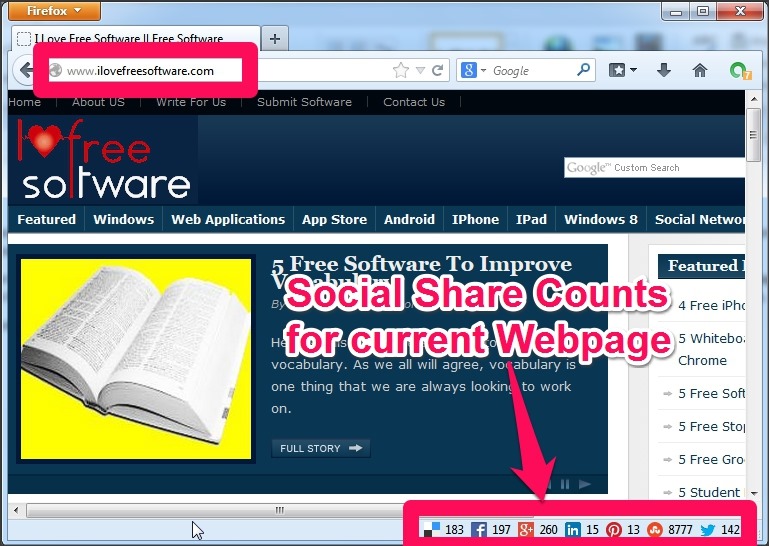Select the IPad category menu
This screenshot has height=546, width=769.
pyautogui.click(x=531, y=219)
